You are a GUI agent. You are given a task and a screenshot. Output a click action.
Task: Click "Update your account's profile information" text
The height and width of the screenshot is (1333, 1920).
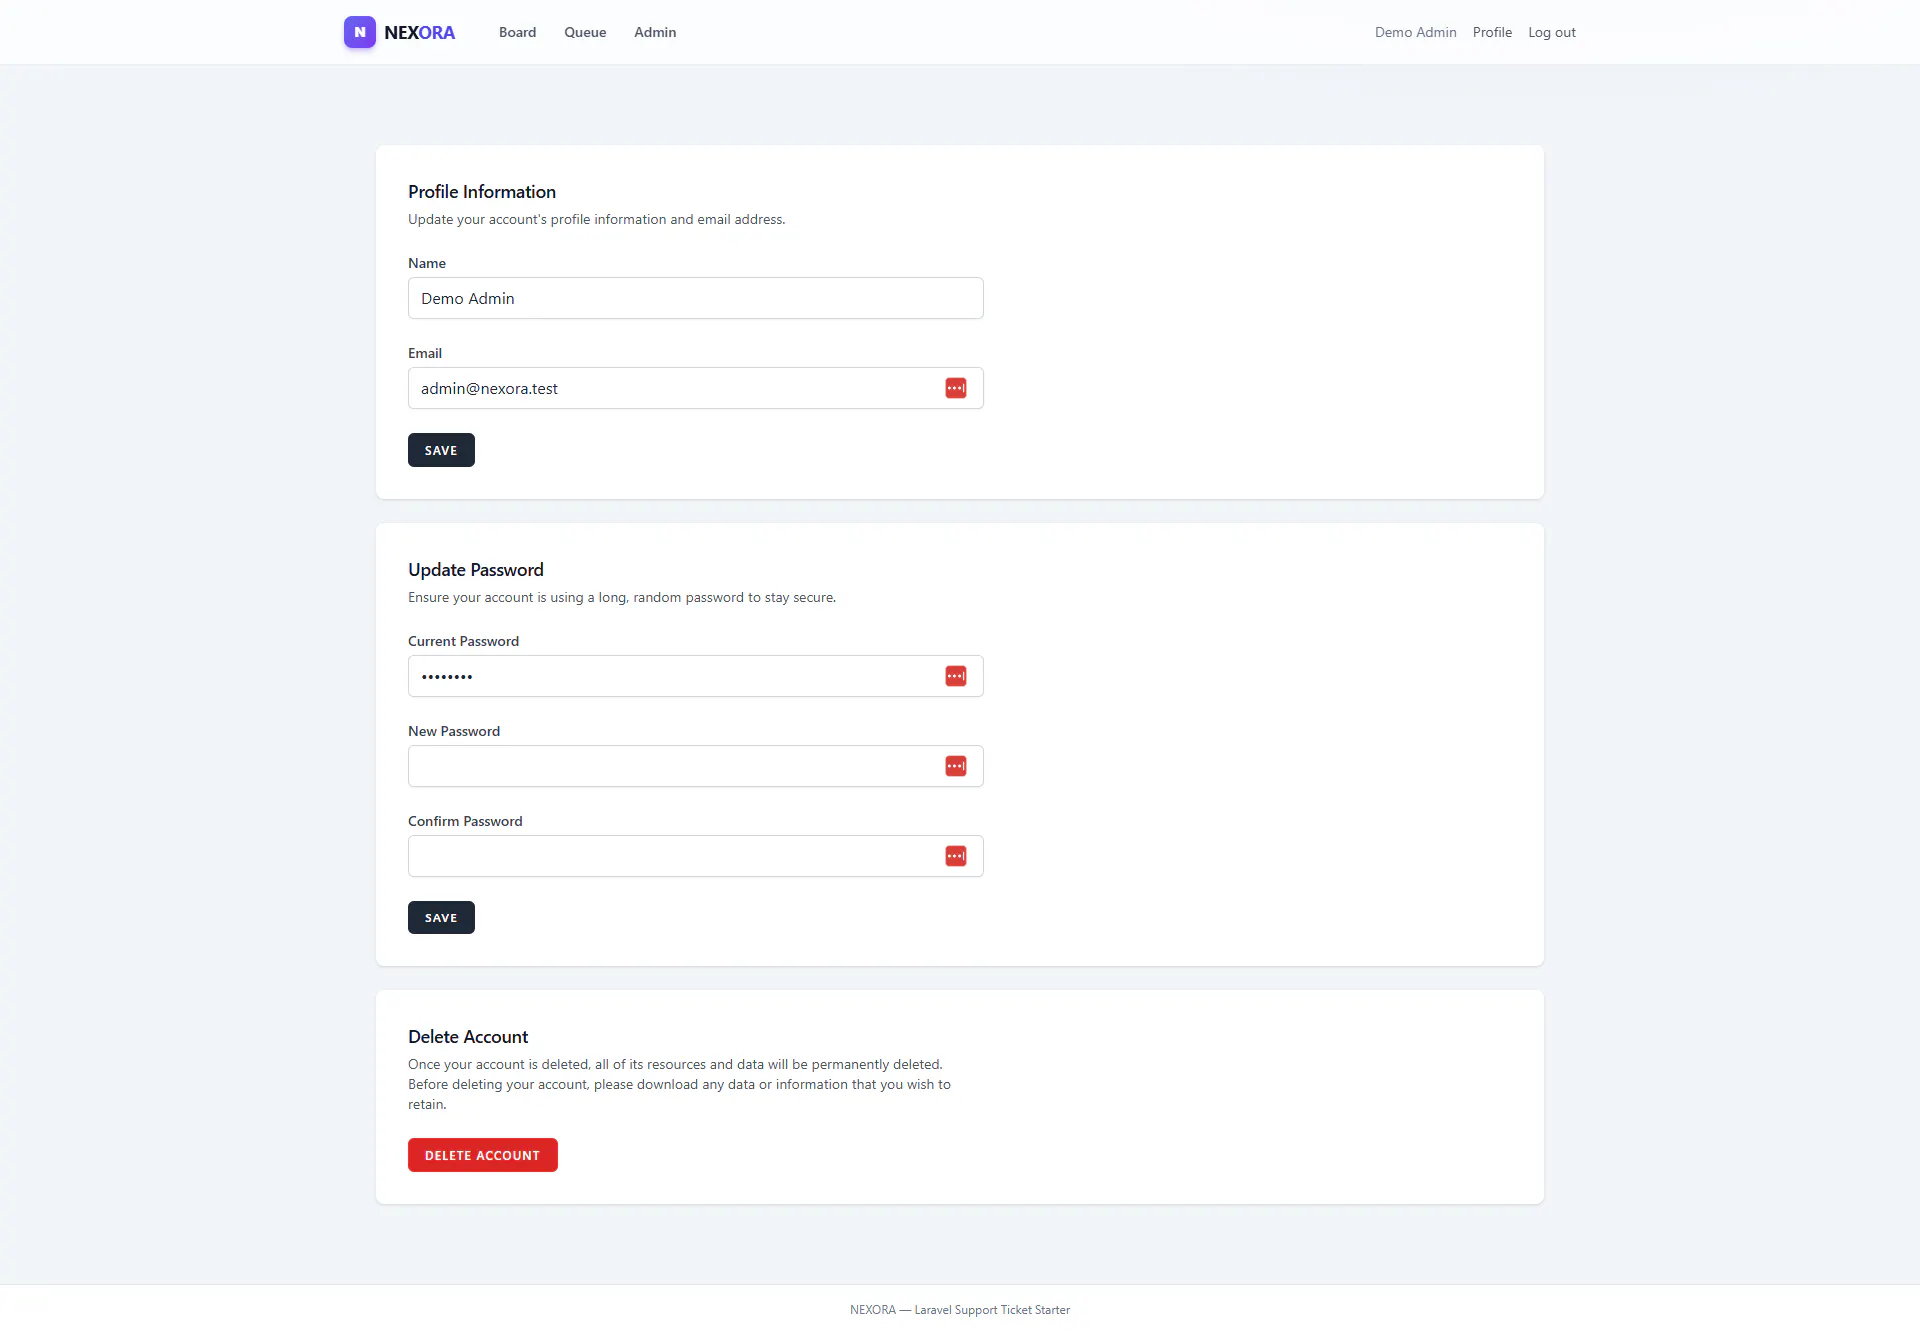click(597, 219)
